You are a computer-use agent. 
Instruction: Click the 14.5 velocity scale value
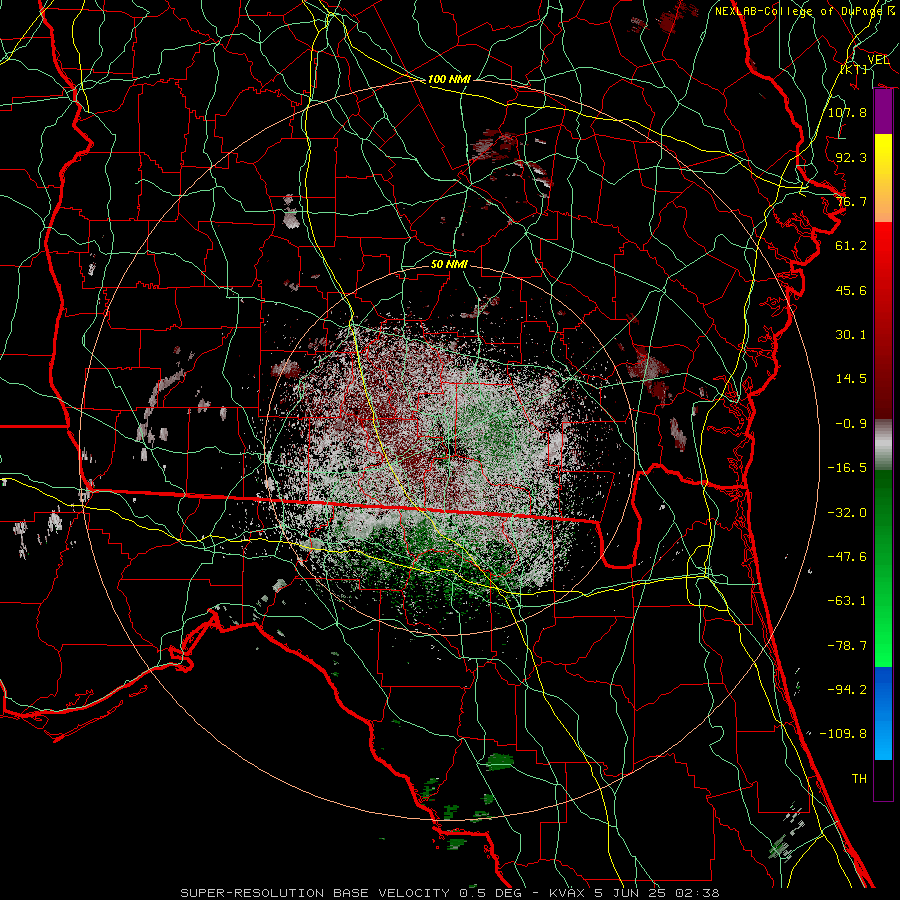[x=851, y=379]
